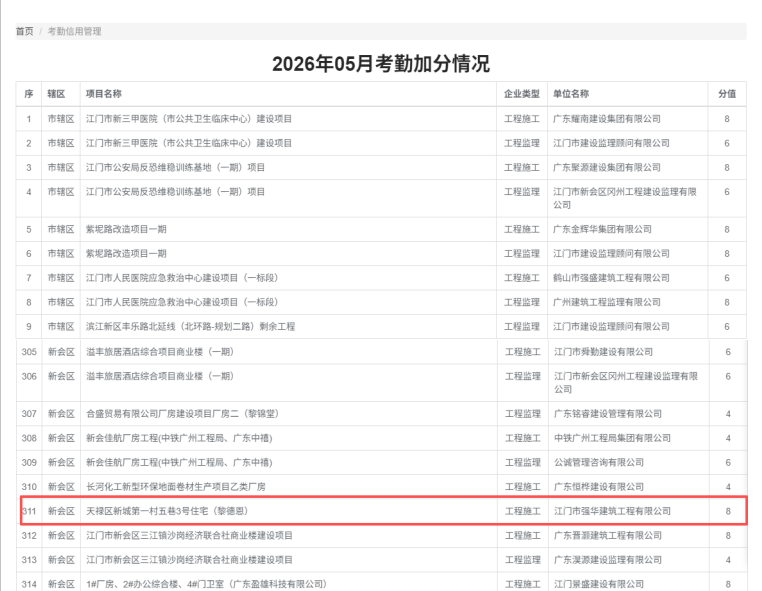The height and width of the screenshot is (591, 762).
Task: Click the 单位名称 column header
Action: coord(571,94)
